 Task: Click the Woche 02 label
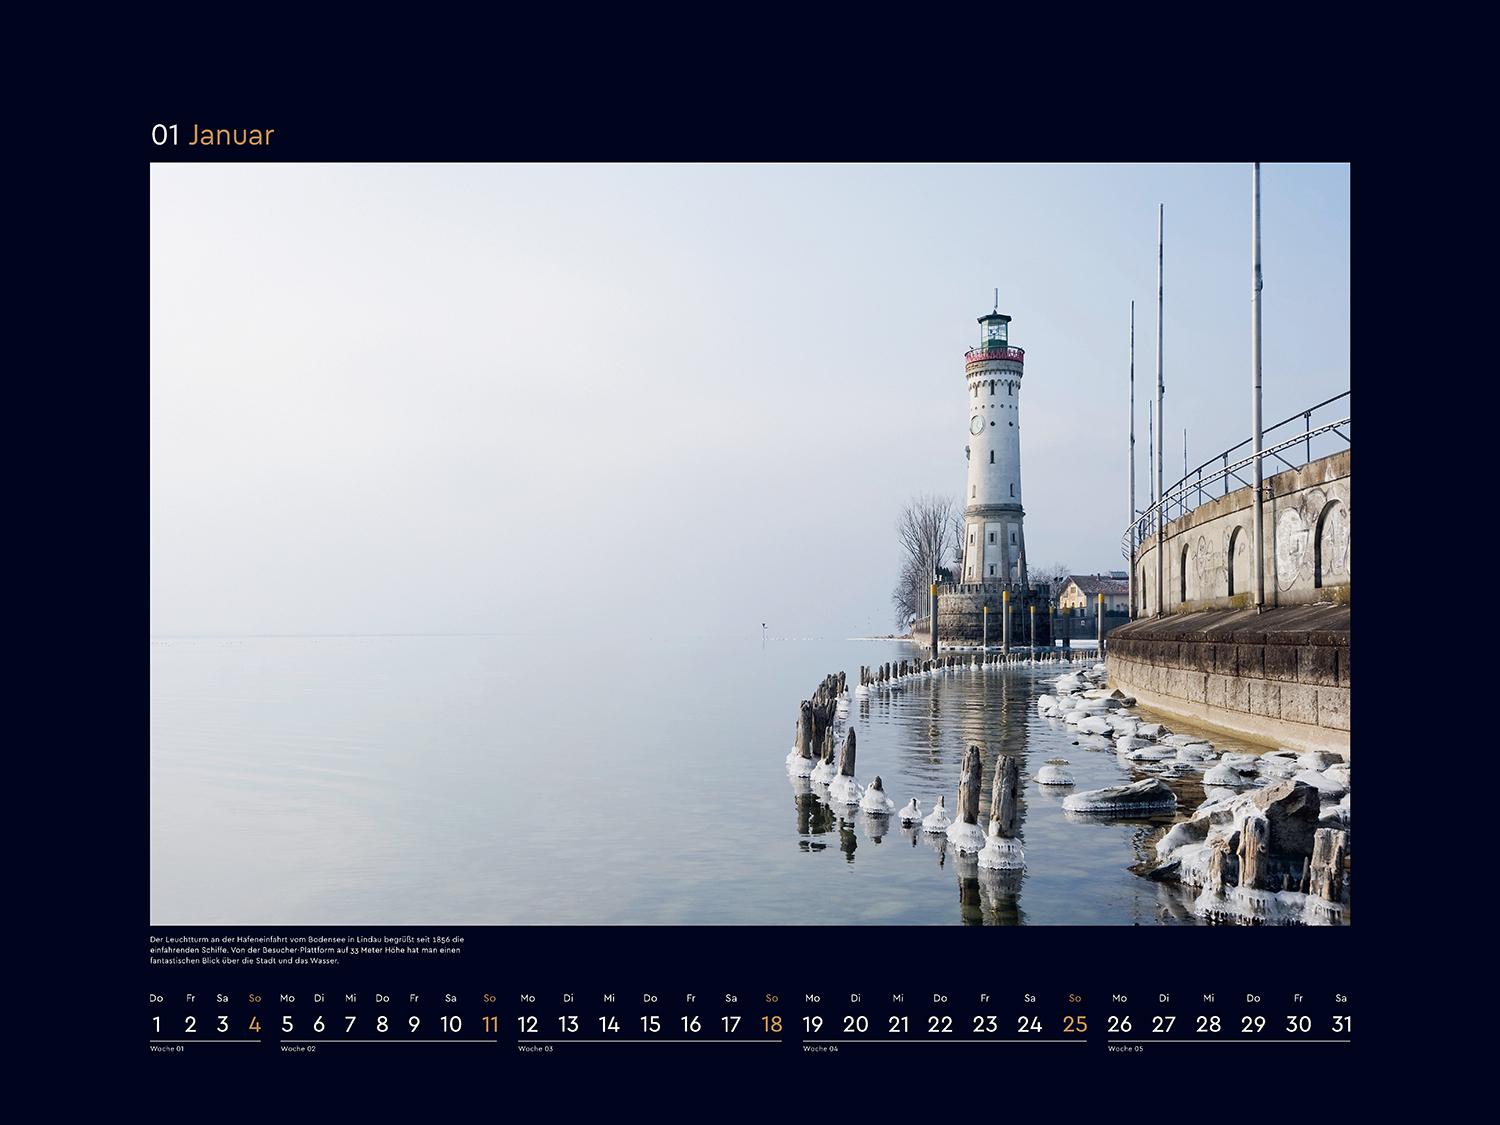298,1049
